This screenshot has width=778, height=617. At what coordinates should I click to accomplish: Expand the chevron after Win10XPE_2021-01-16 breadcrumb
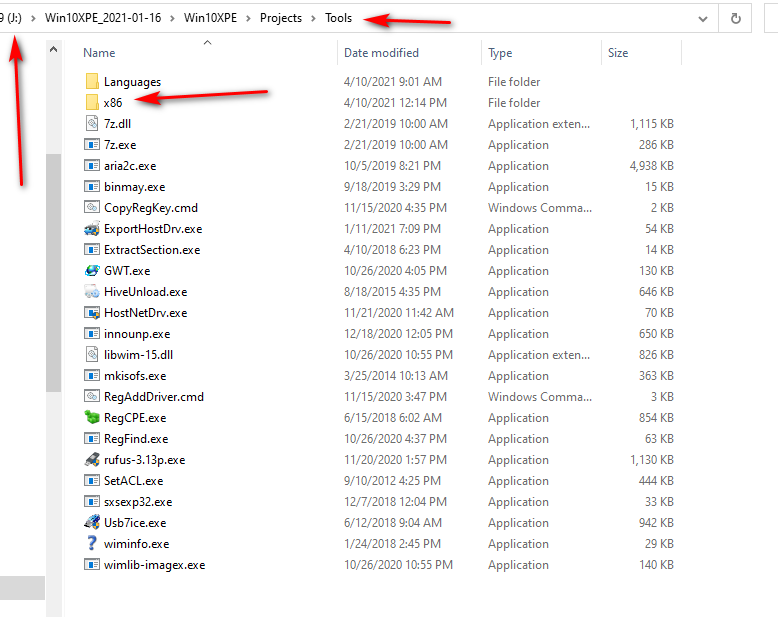point(172,18)
